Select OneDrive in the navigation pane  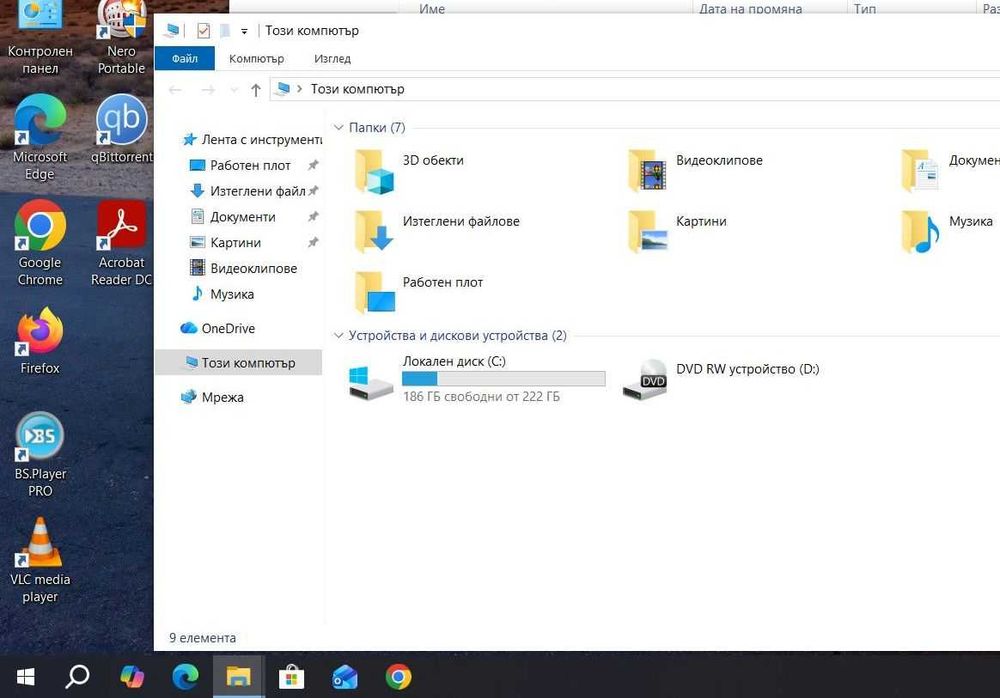pyautogui.click(x=217, y=329)
